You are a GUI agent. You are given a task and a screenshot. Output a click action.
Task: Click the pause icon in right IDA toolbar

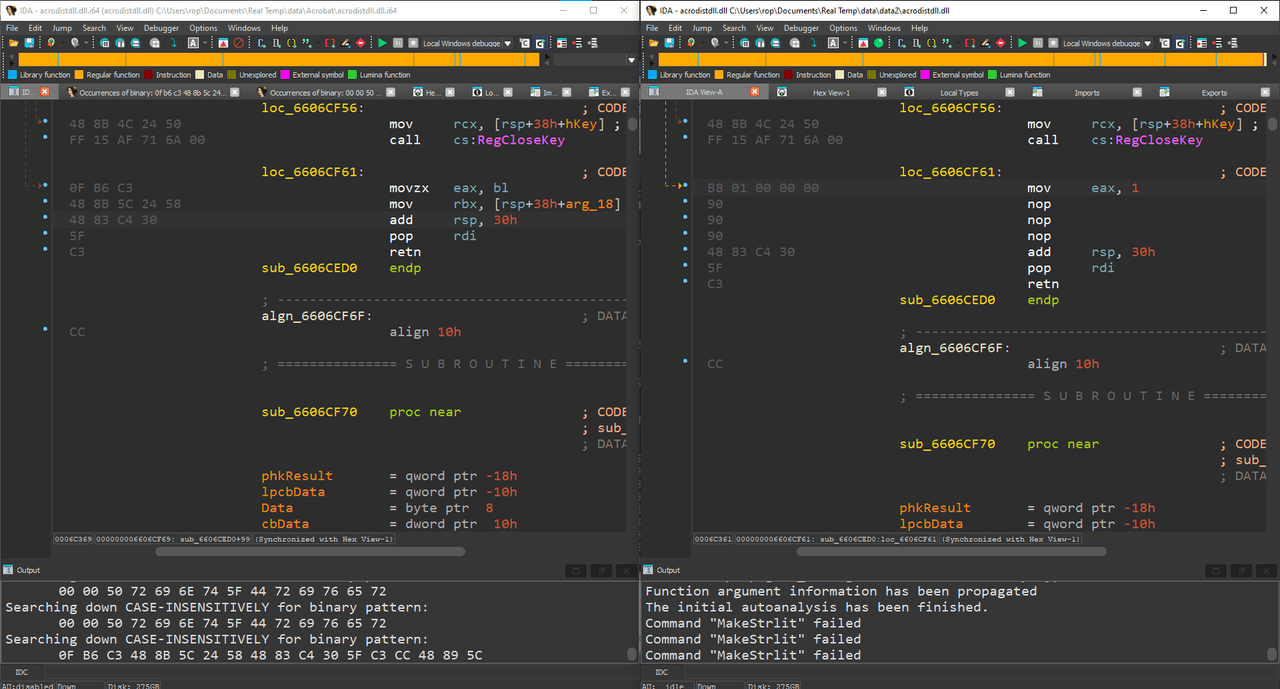(x=1038, y=43)
